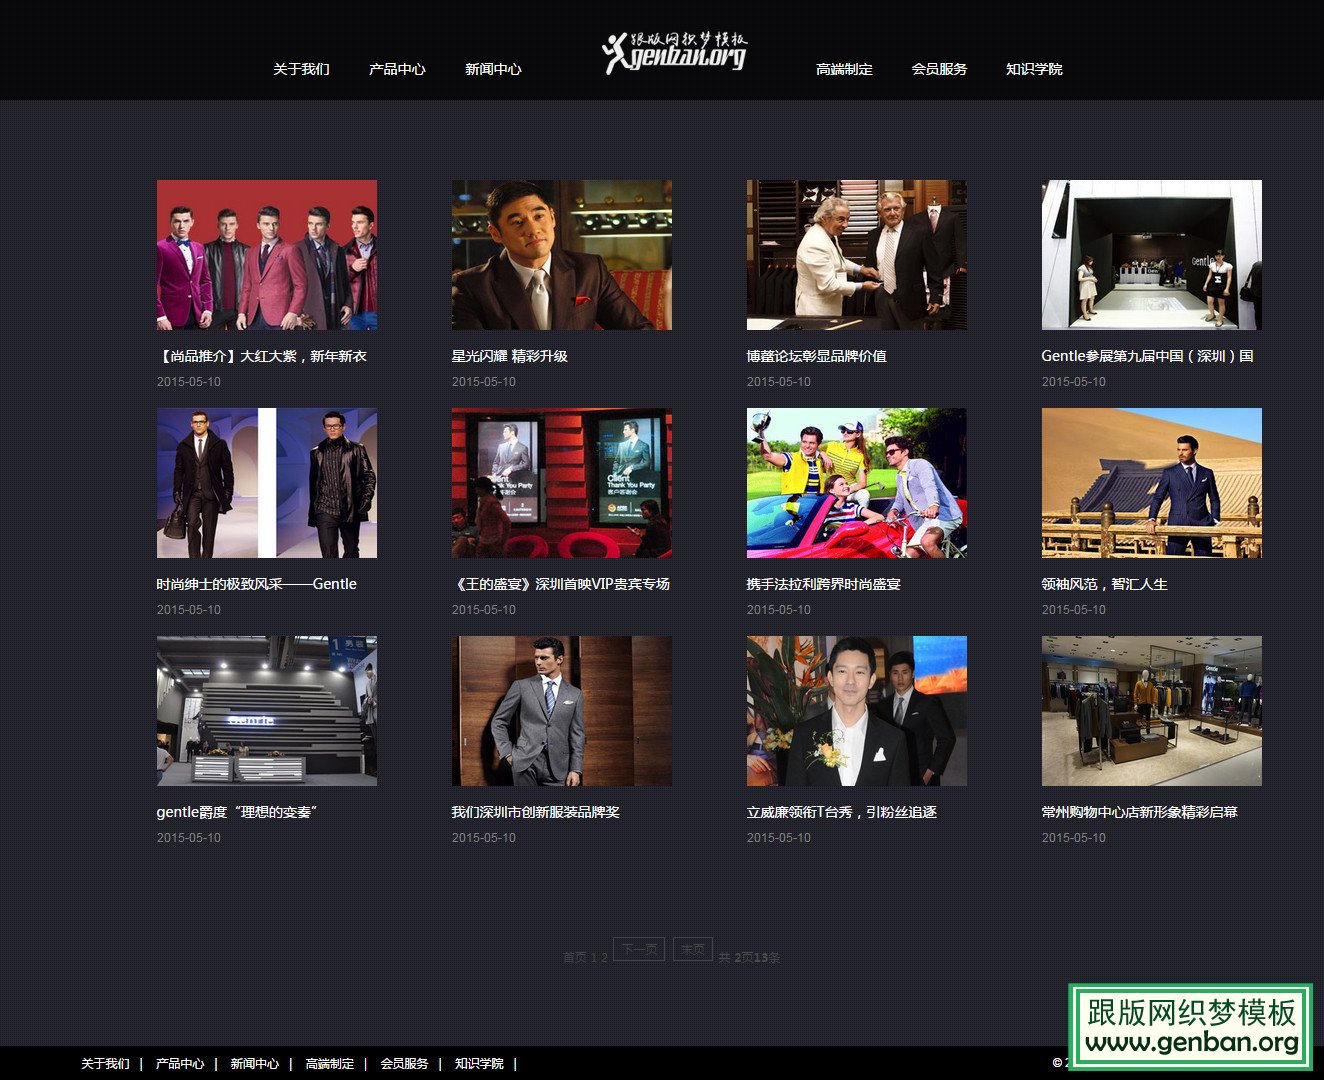This screenshot has width=1324, height=1080.
Task: Open 知识学院 in the top navigation
Action: point(1034,69)
